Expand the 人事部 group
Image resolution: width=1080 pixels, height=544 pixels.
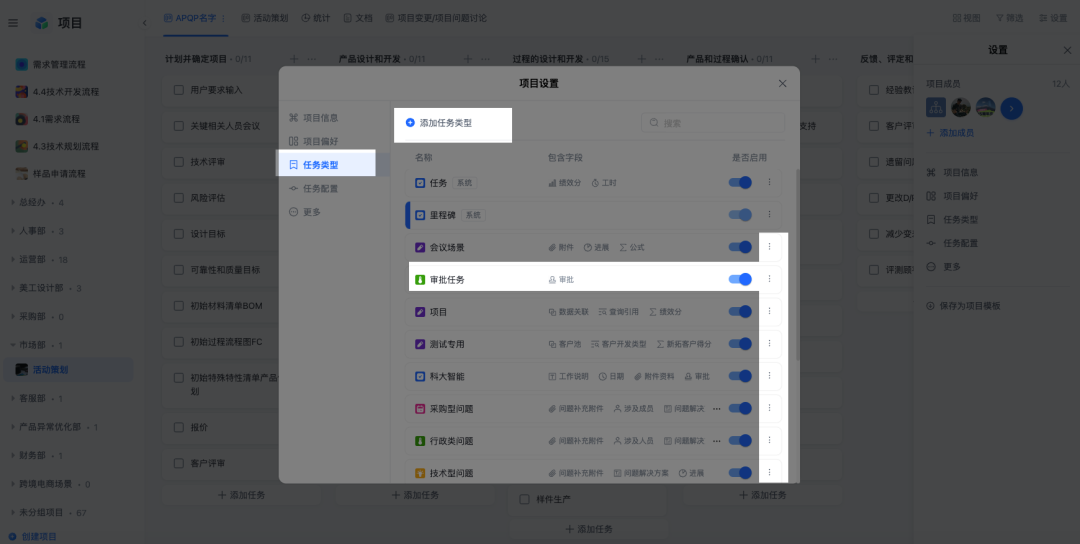(x=12, y=231)
